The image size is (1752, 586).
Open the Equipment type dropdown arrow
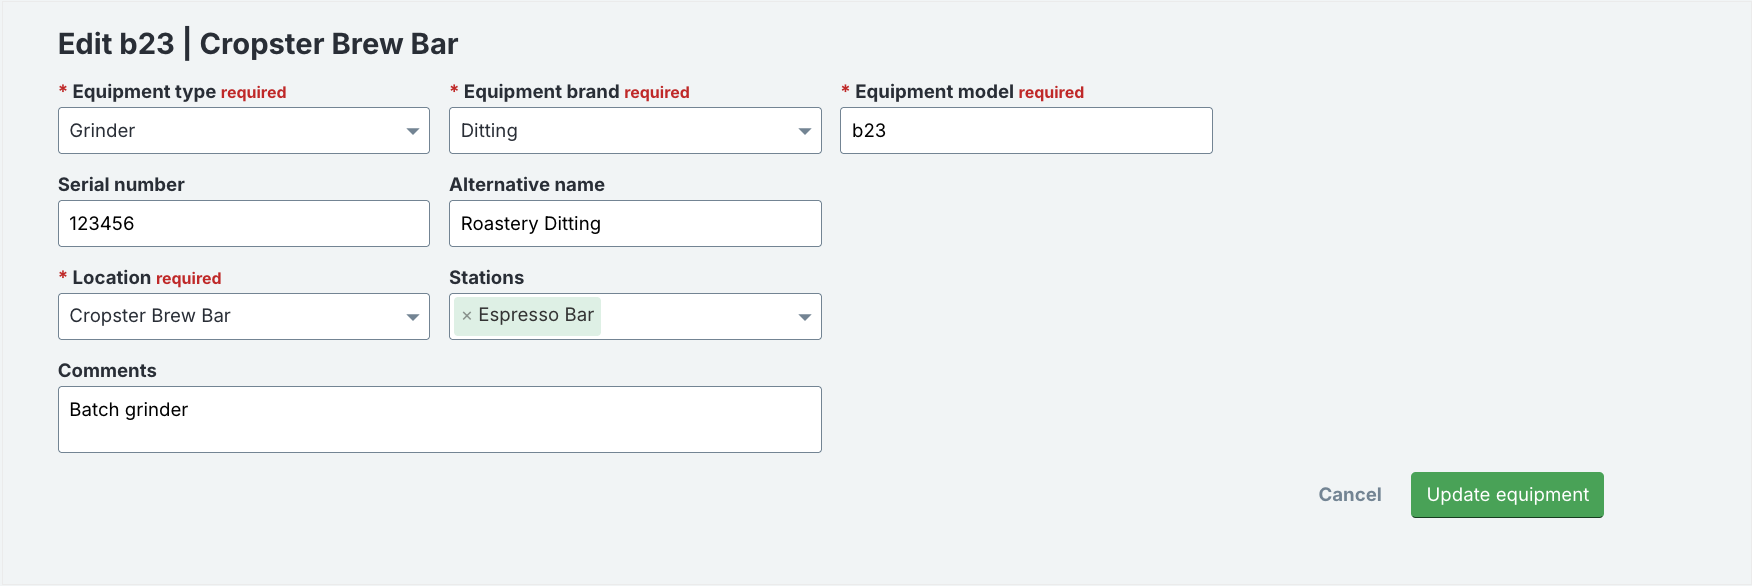[x=413, y=132]
